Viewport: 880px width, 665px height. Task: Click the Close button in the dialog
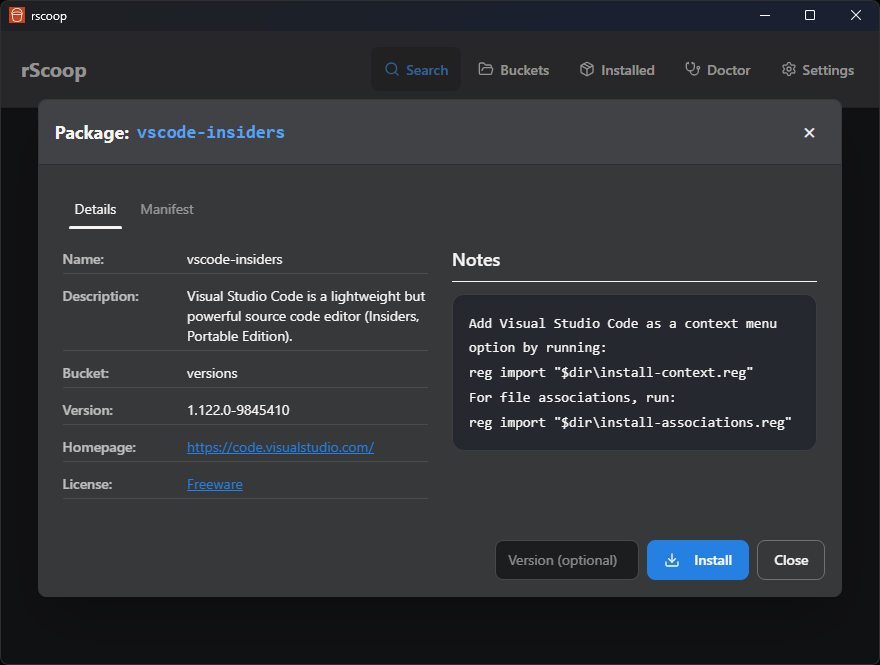click(x=790, y=560)
